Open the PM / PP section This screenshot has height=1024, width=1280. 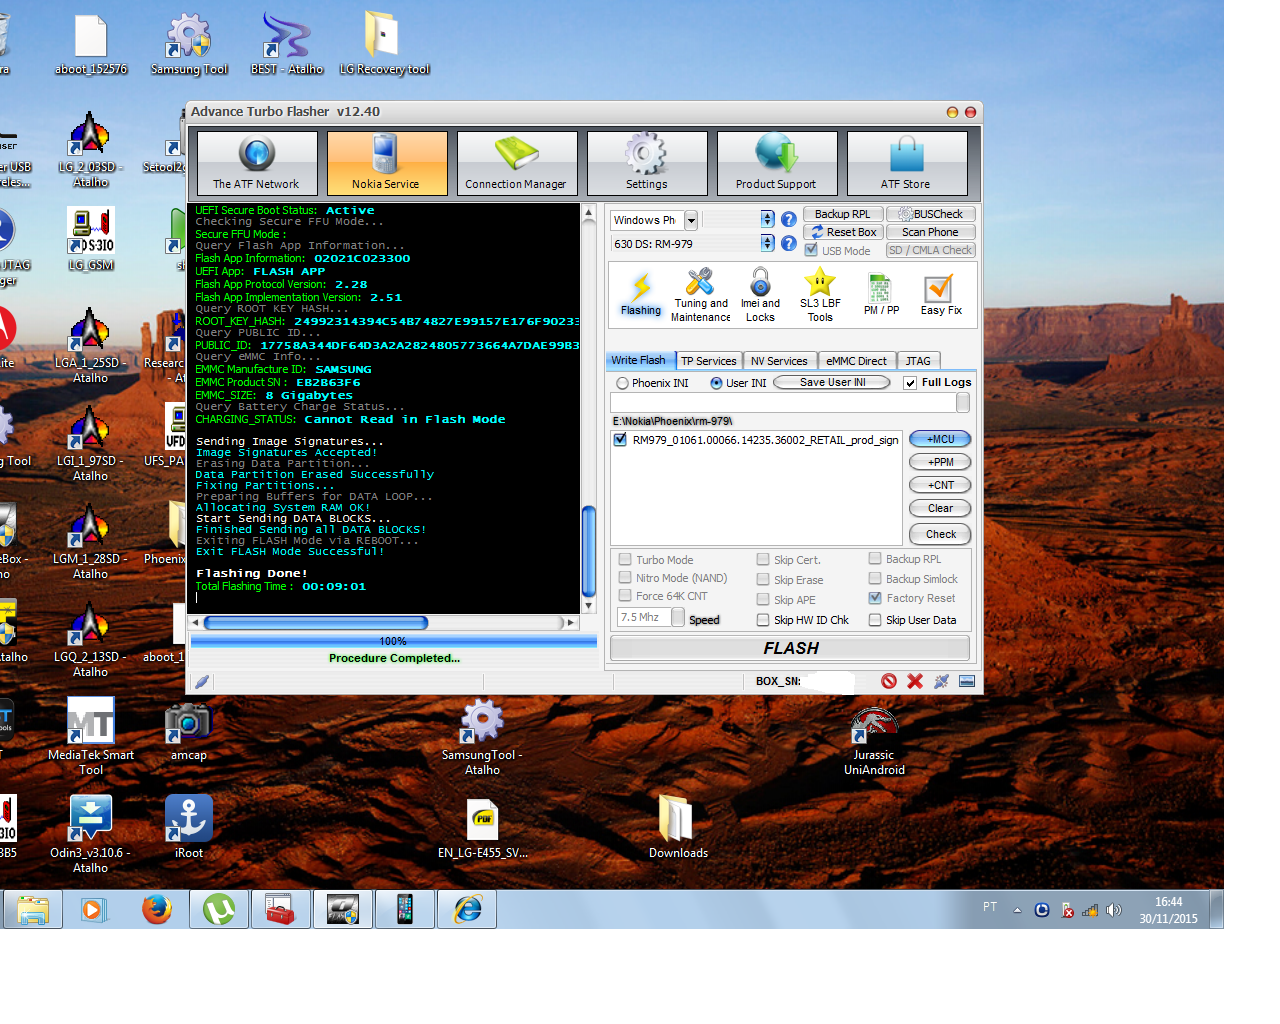(881, 294)
